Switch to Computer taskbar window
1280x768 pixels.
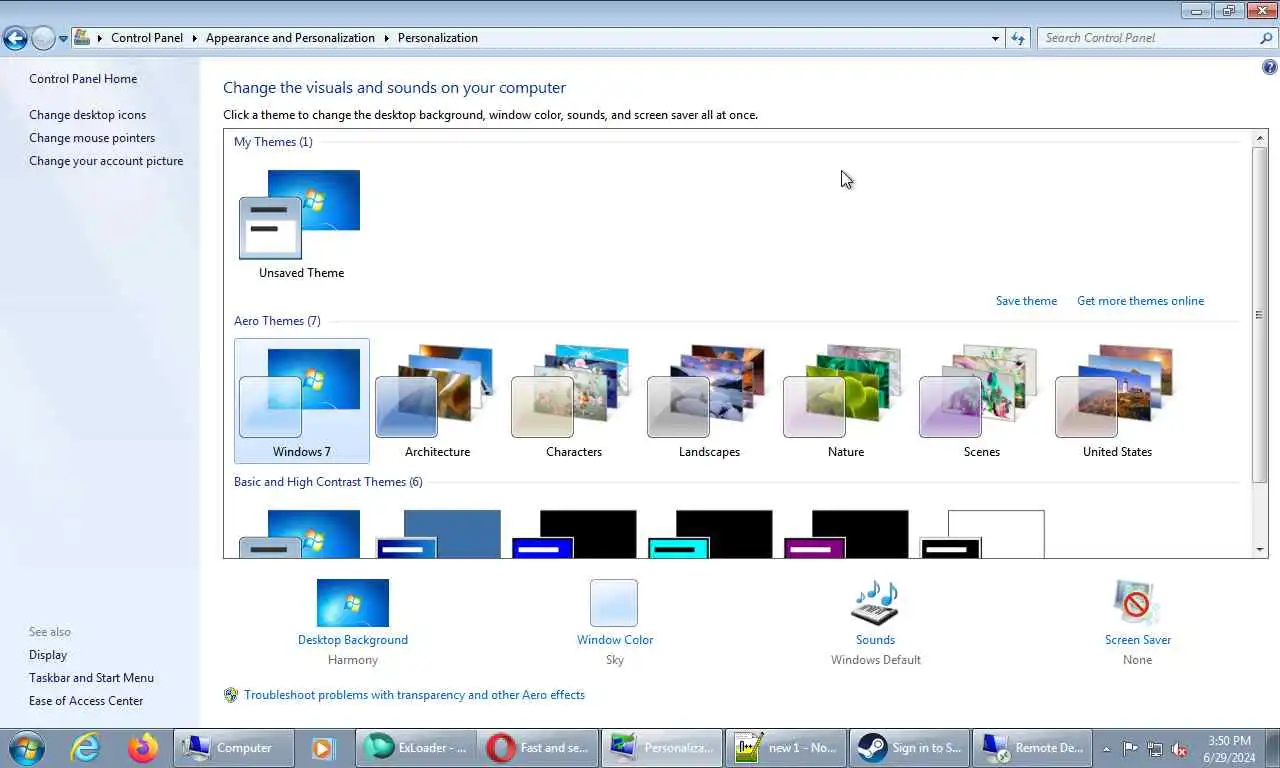pyautogui.click(x=233, y=748)
